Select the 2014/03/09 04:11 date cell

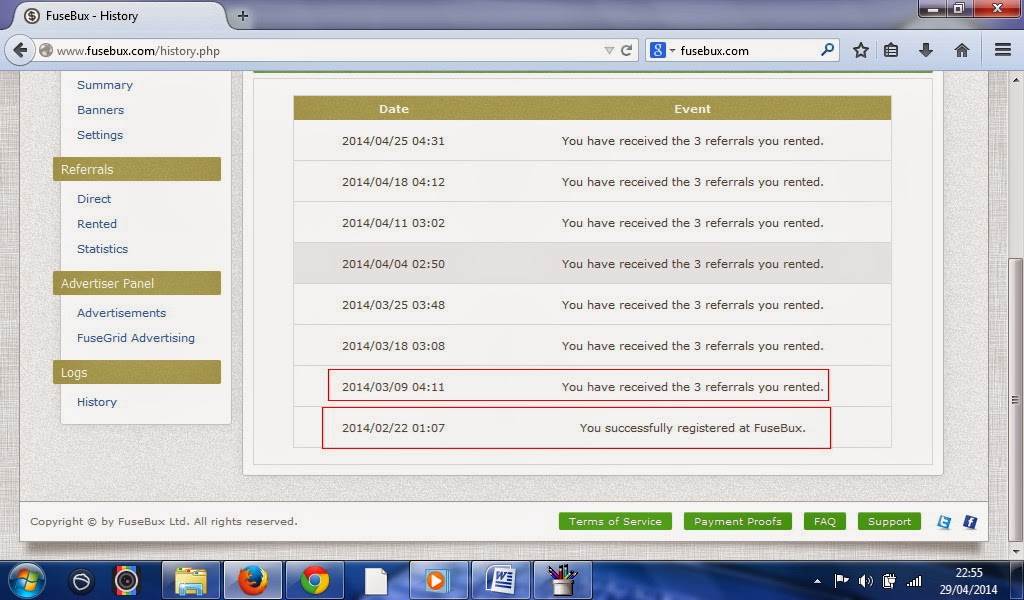[x=393, y=387]
